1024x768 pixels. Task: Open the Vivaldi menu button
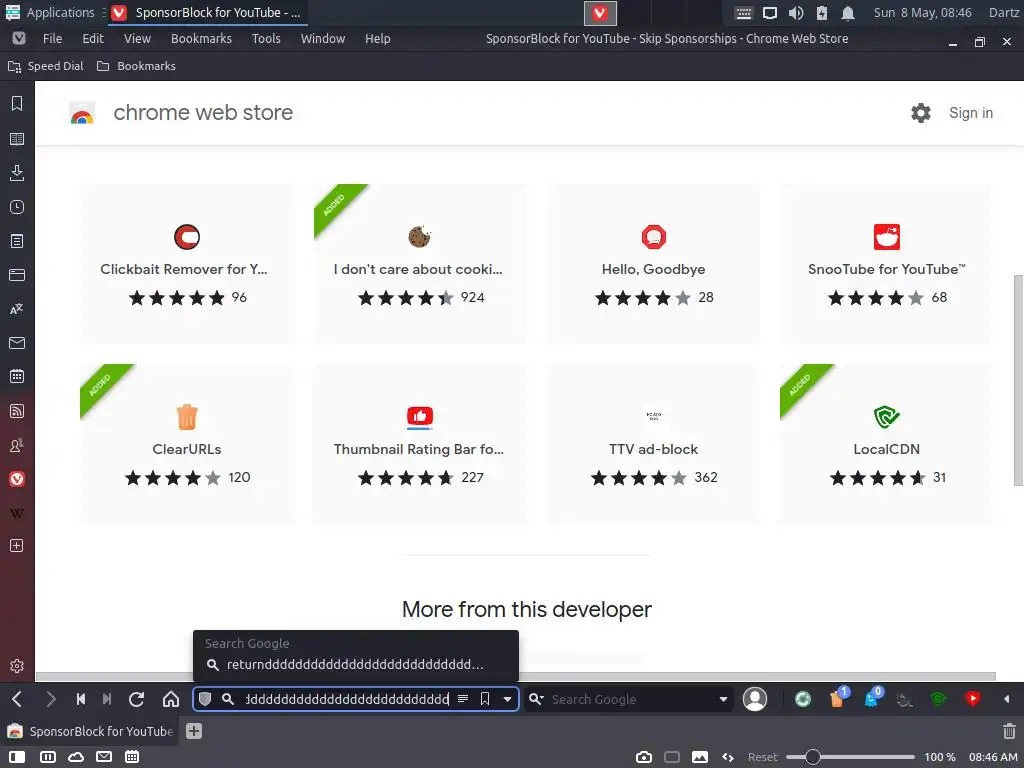(19, 39)
